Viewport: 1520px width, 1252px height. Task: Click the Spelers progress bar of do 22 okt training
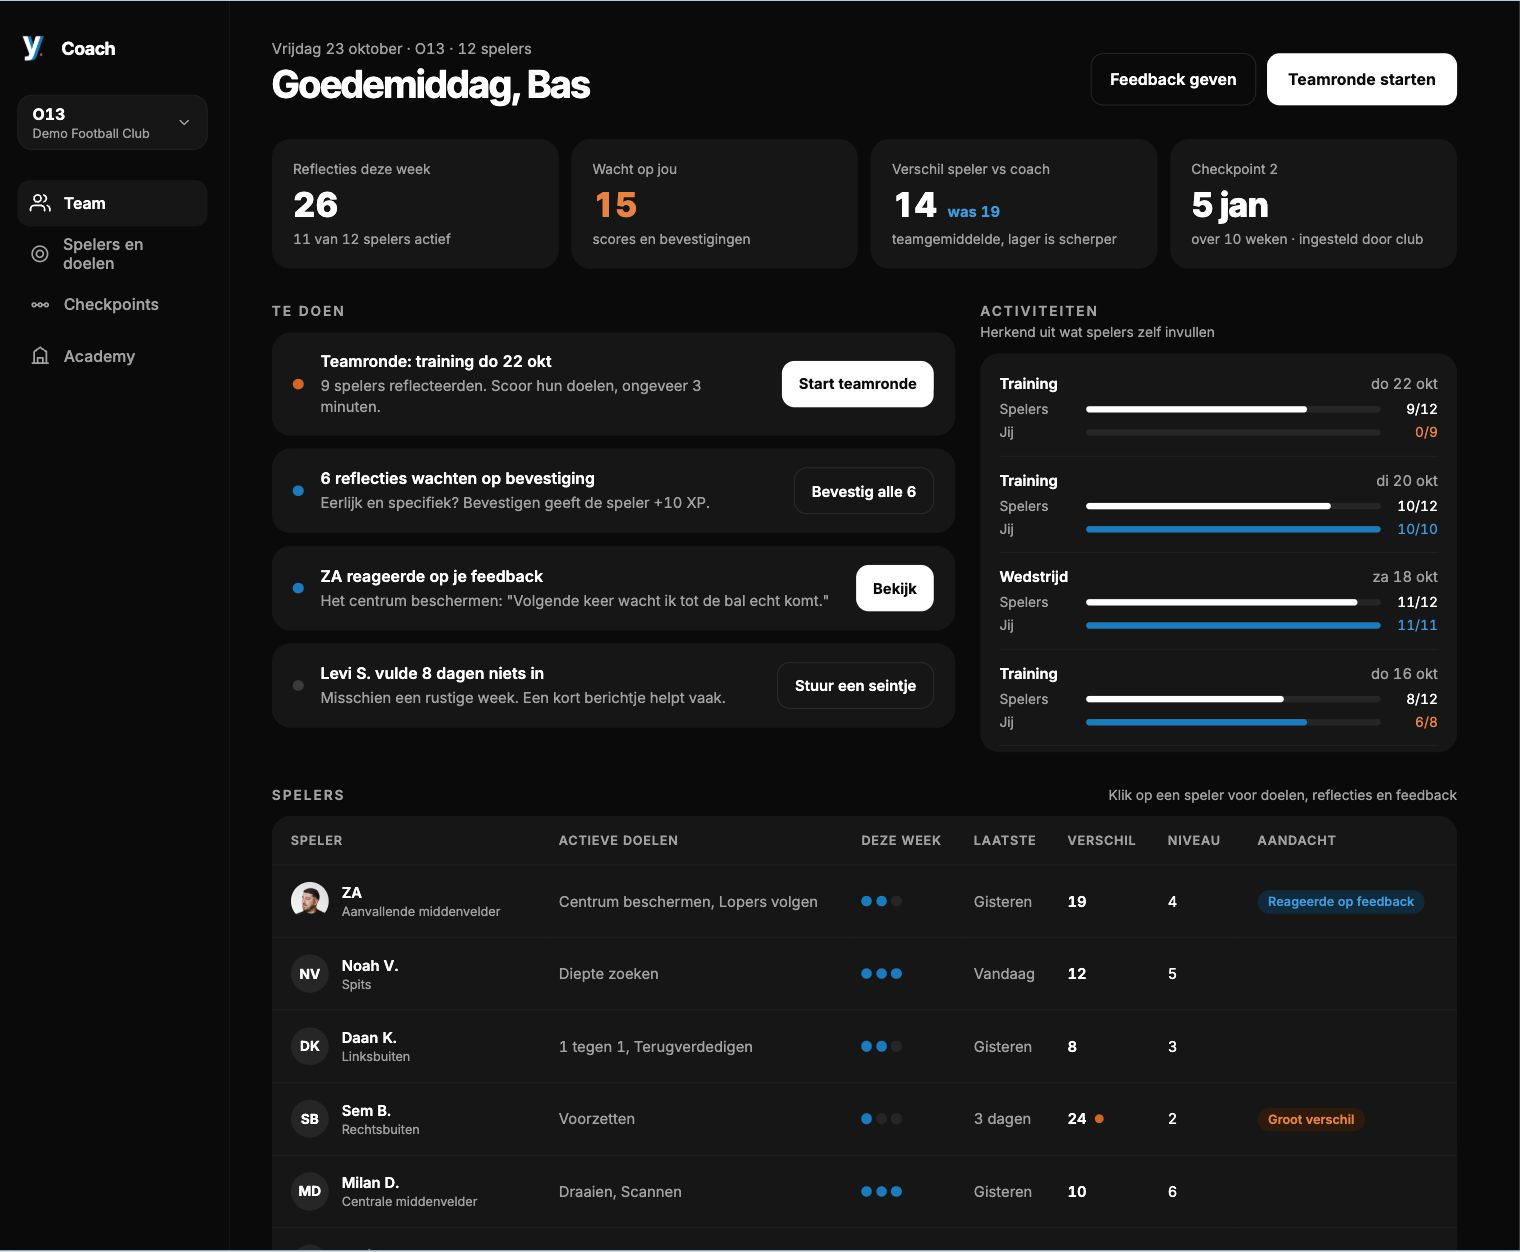(1233, 409)
